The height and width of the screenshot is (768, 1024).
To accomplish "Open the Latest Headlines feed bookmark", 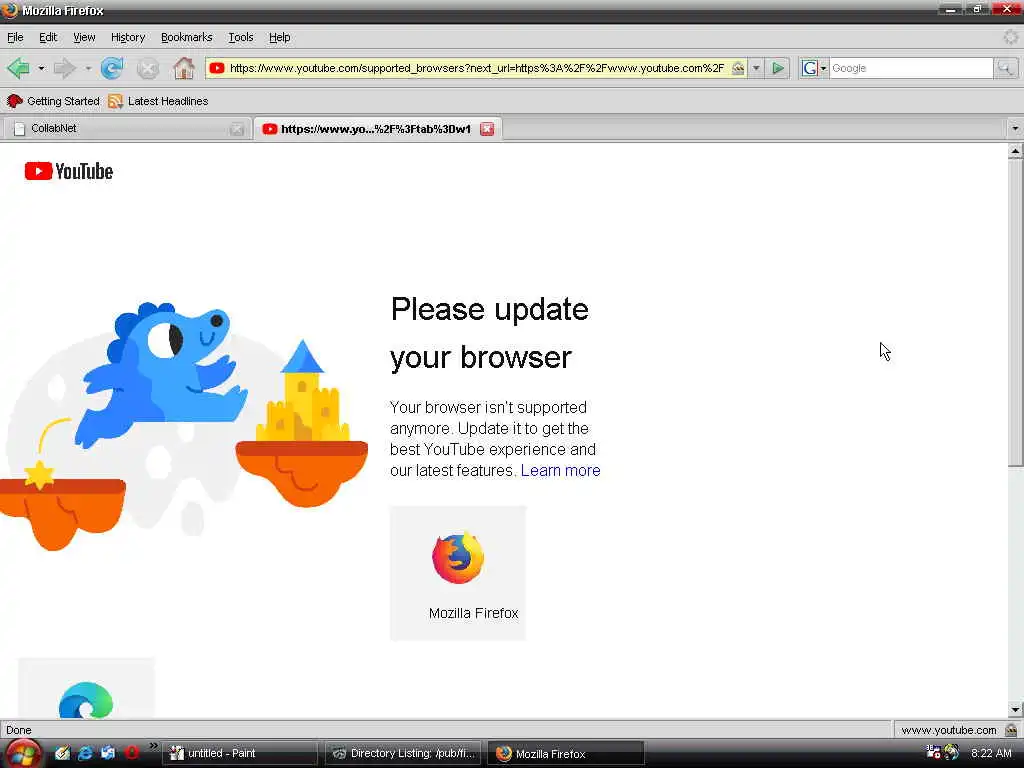I will (158, 101).
